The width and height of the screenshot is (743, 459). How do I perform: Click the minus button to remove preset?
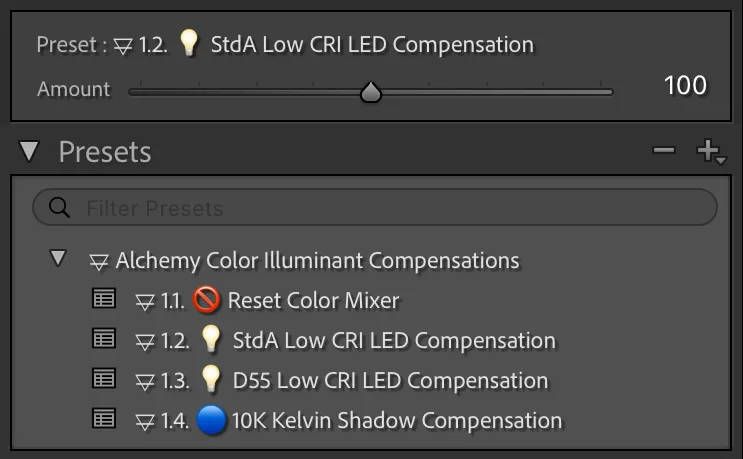[x=664, y=151]
